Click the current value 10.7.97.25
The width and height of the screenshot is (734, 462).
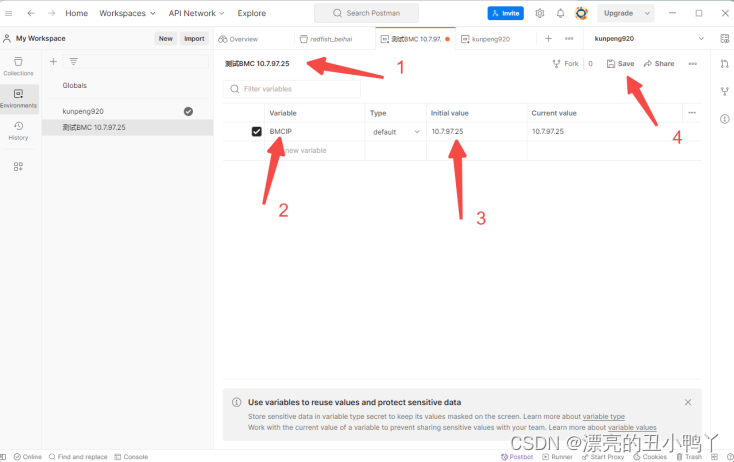pyautogui.click(x=548, y=132)
